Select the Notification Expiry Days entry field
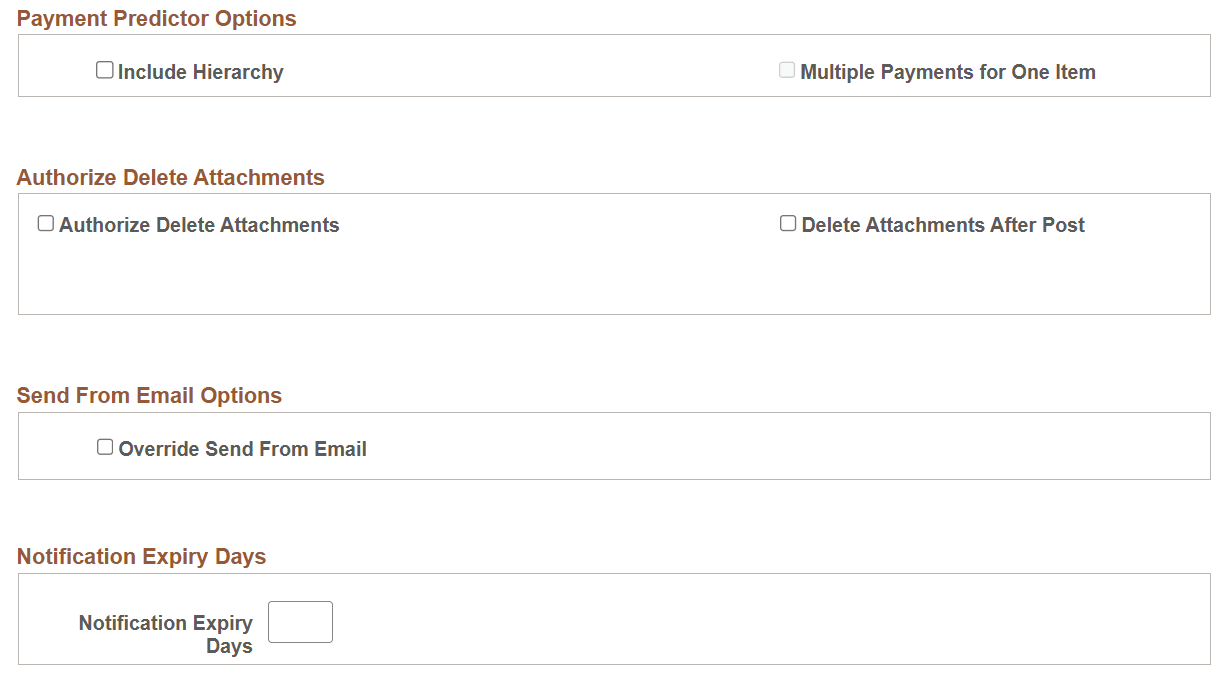1218x677 pixels. pos(300,621)
